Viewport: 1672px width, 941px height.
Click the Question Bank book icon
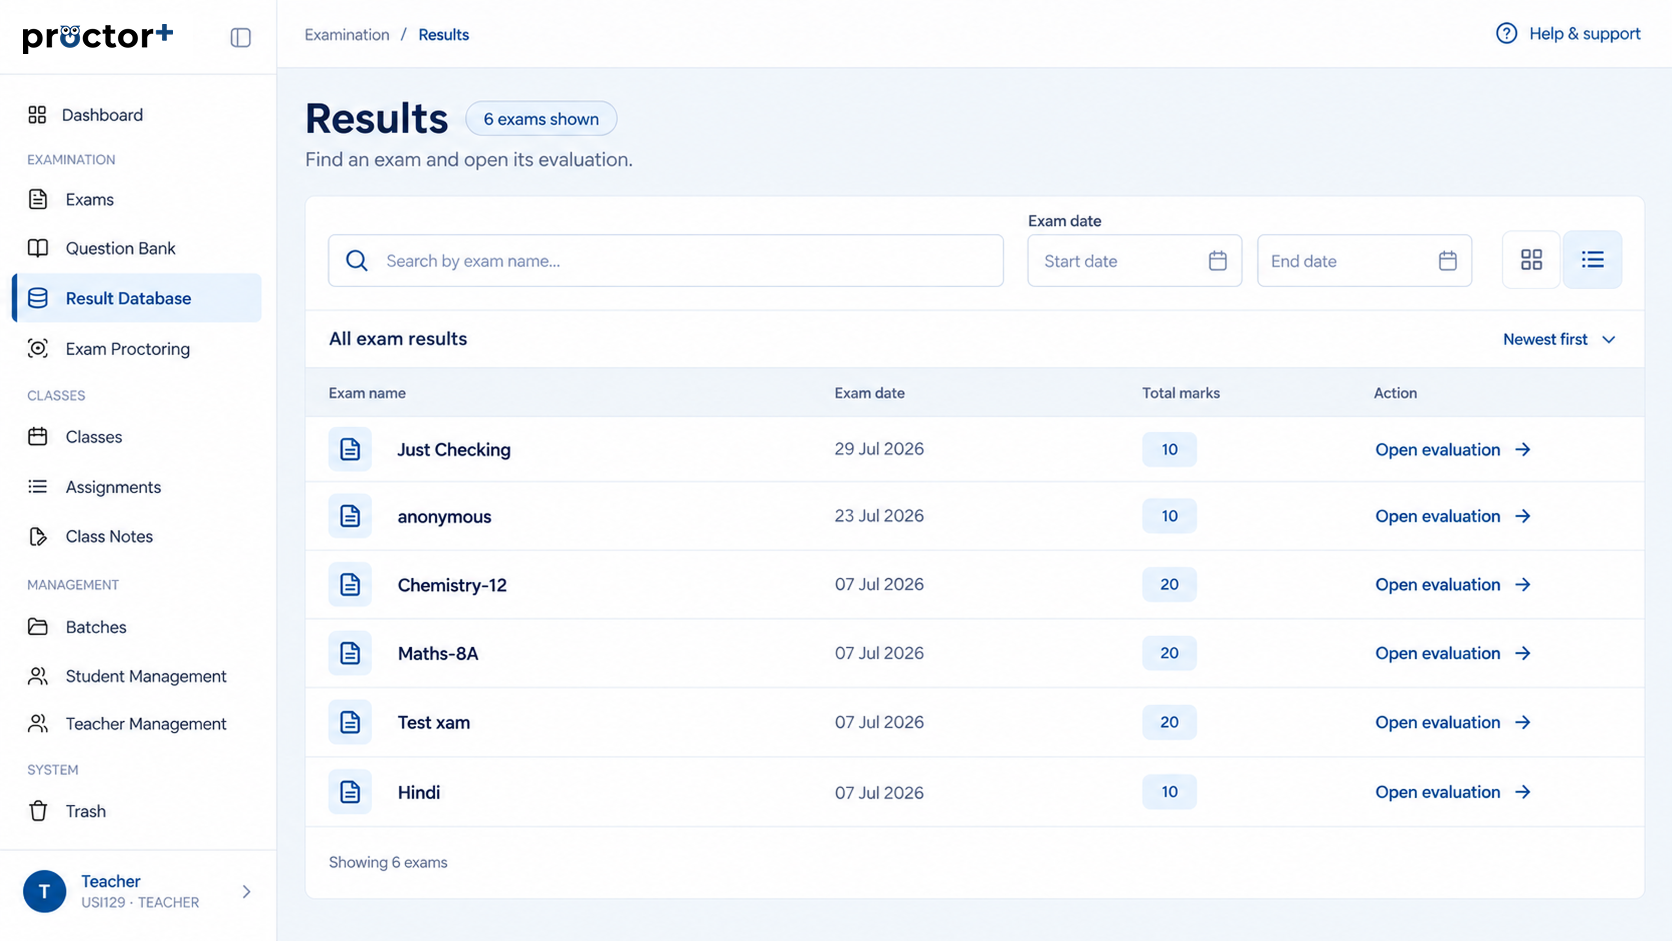tap(38, 248)
